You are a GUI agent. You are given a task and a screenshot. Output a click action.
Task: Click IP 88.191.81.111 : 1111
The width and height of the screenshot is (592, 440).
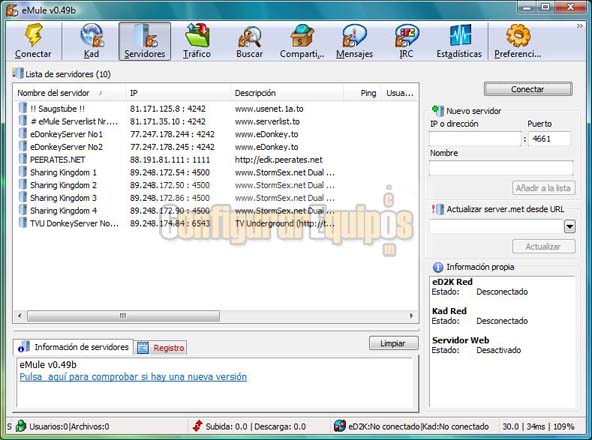(x=170, y=160)
